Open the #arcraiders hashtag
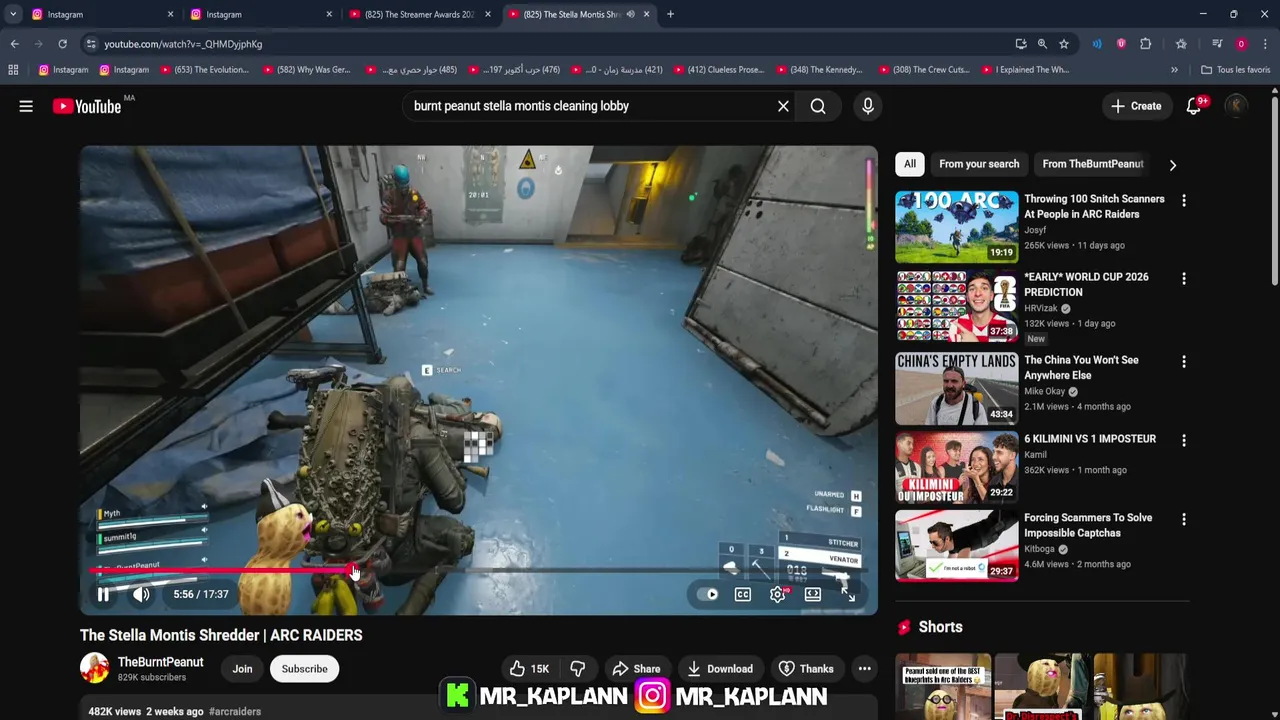The height and width of the screenshot is (720, 1280). coord(235,712)
